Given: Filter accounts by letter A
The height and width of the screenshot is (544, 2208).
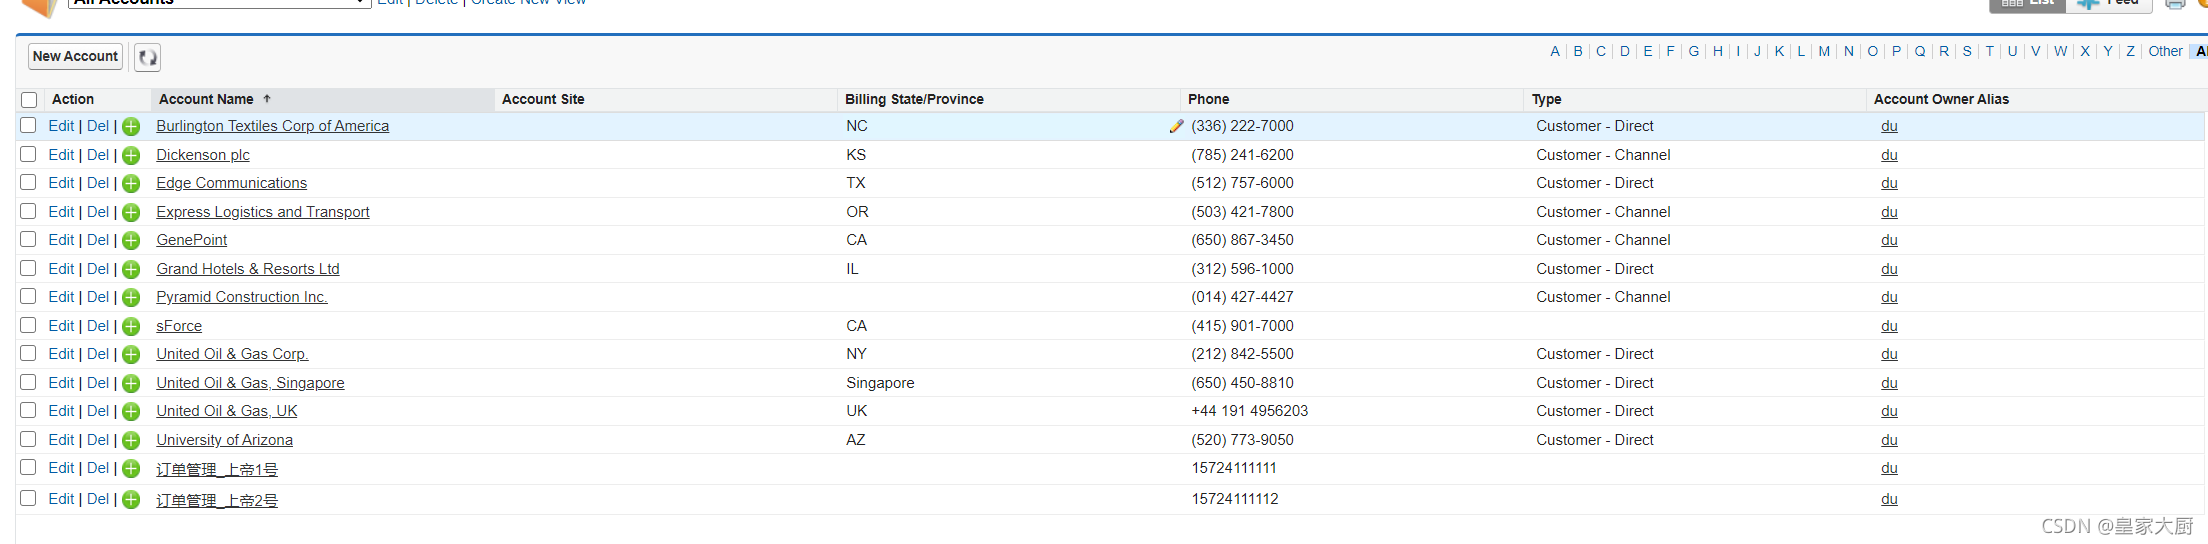Looking at the screenshot, I should coord(1555,51).
